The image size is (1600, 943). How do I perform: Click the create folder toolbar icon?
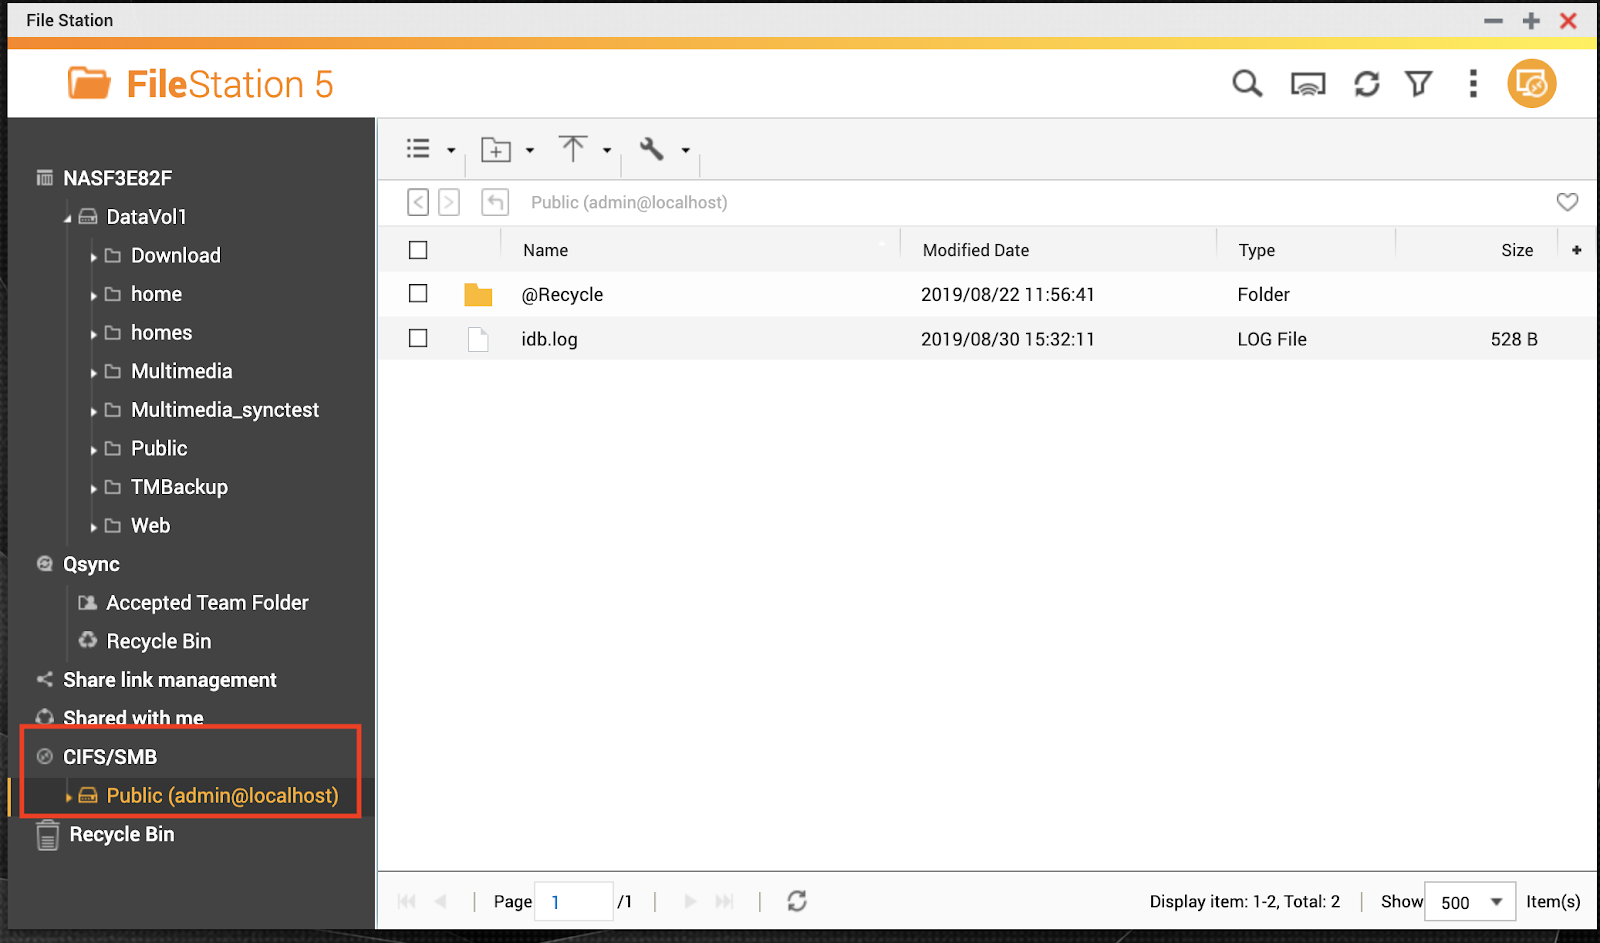pyautogui.click(x=496, y=150)
